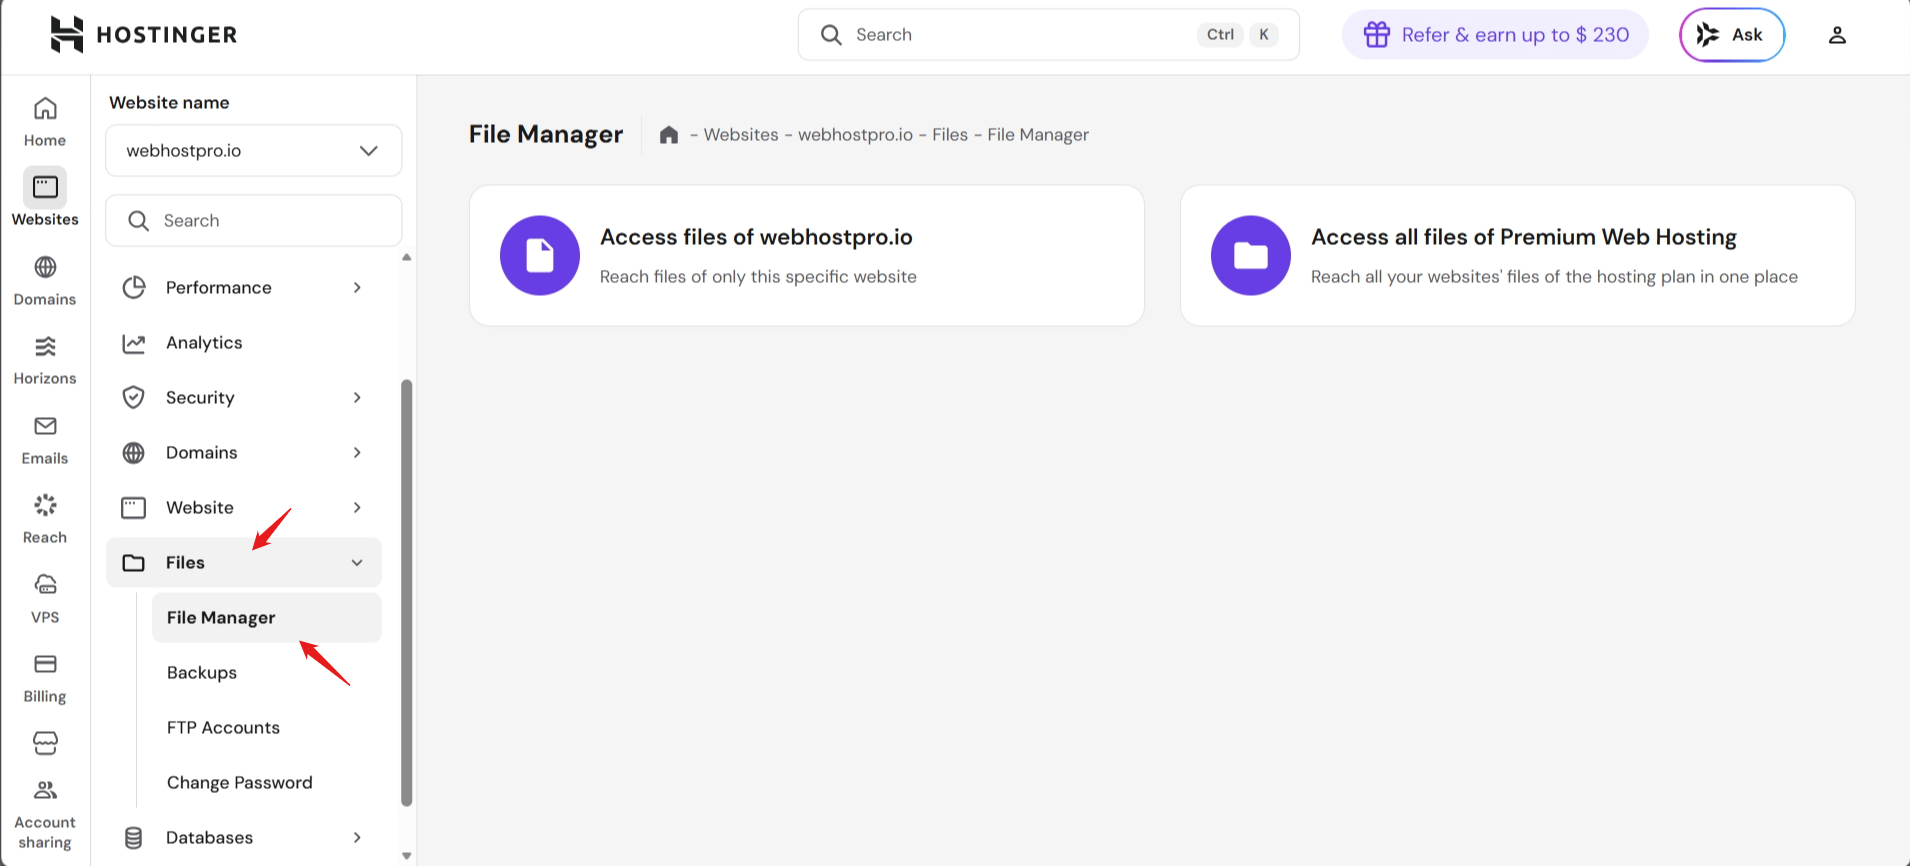Click the Files breadcrumb link
Image resolution: width=1910 pixels, height=866 pixels.
[x=950, y=135]
